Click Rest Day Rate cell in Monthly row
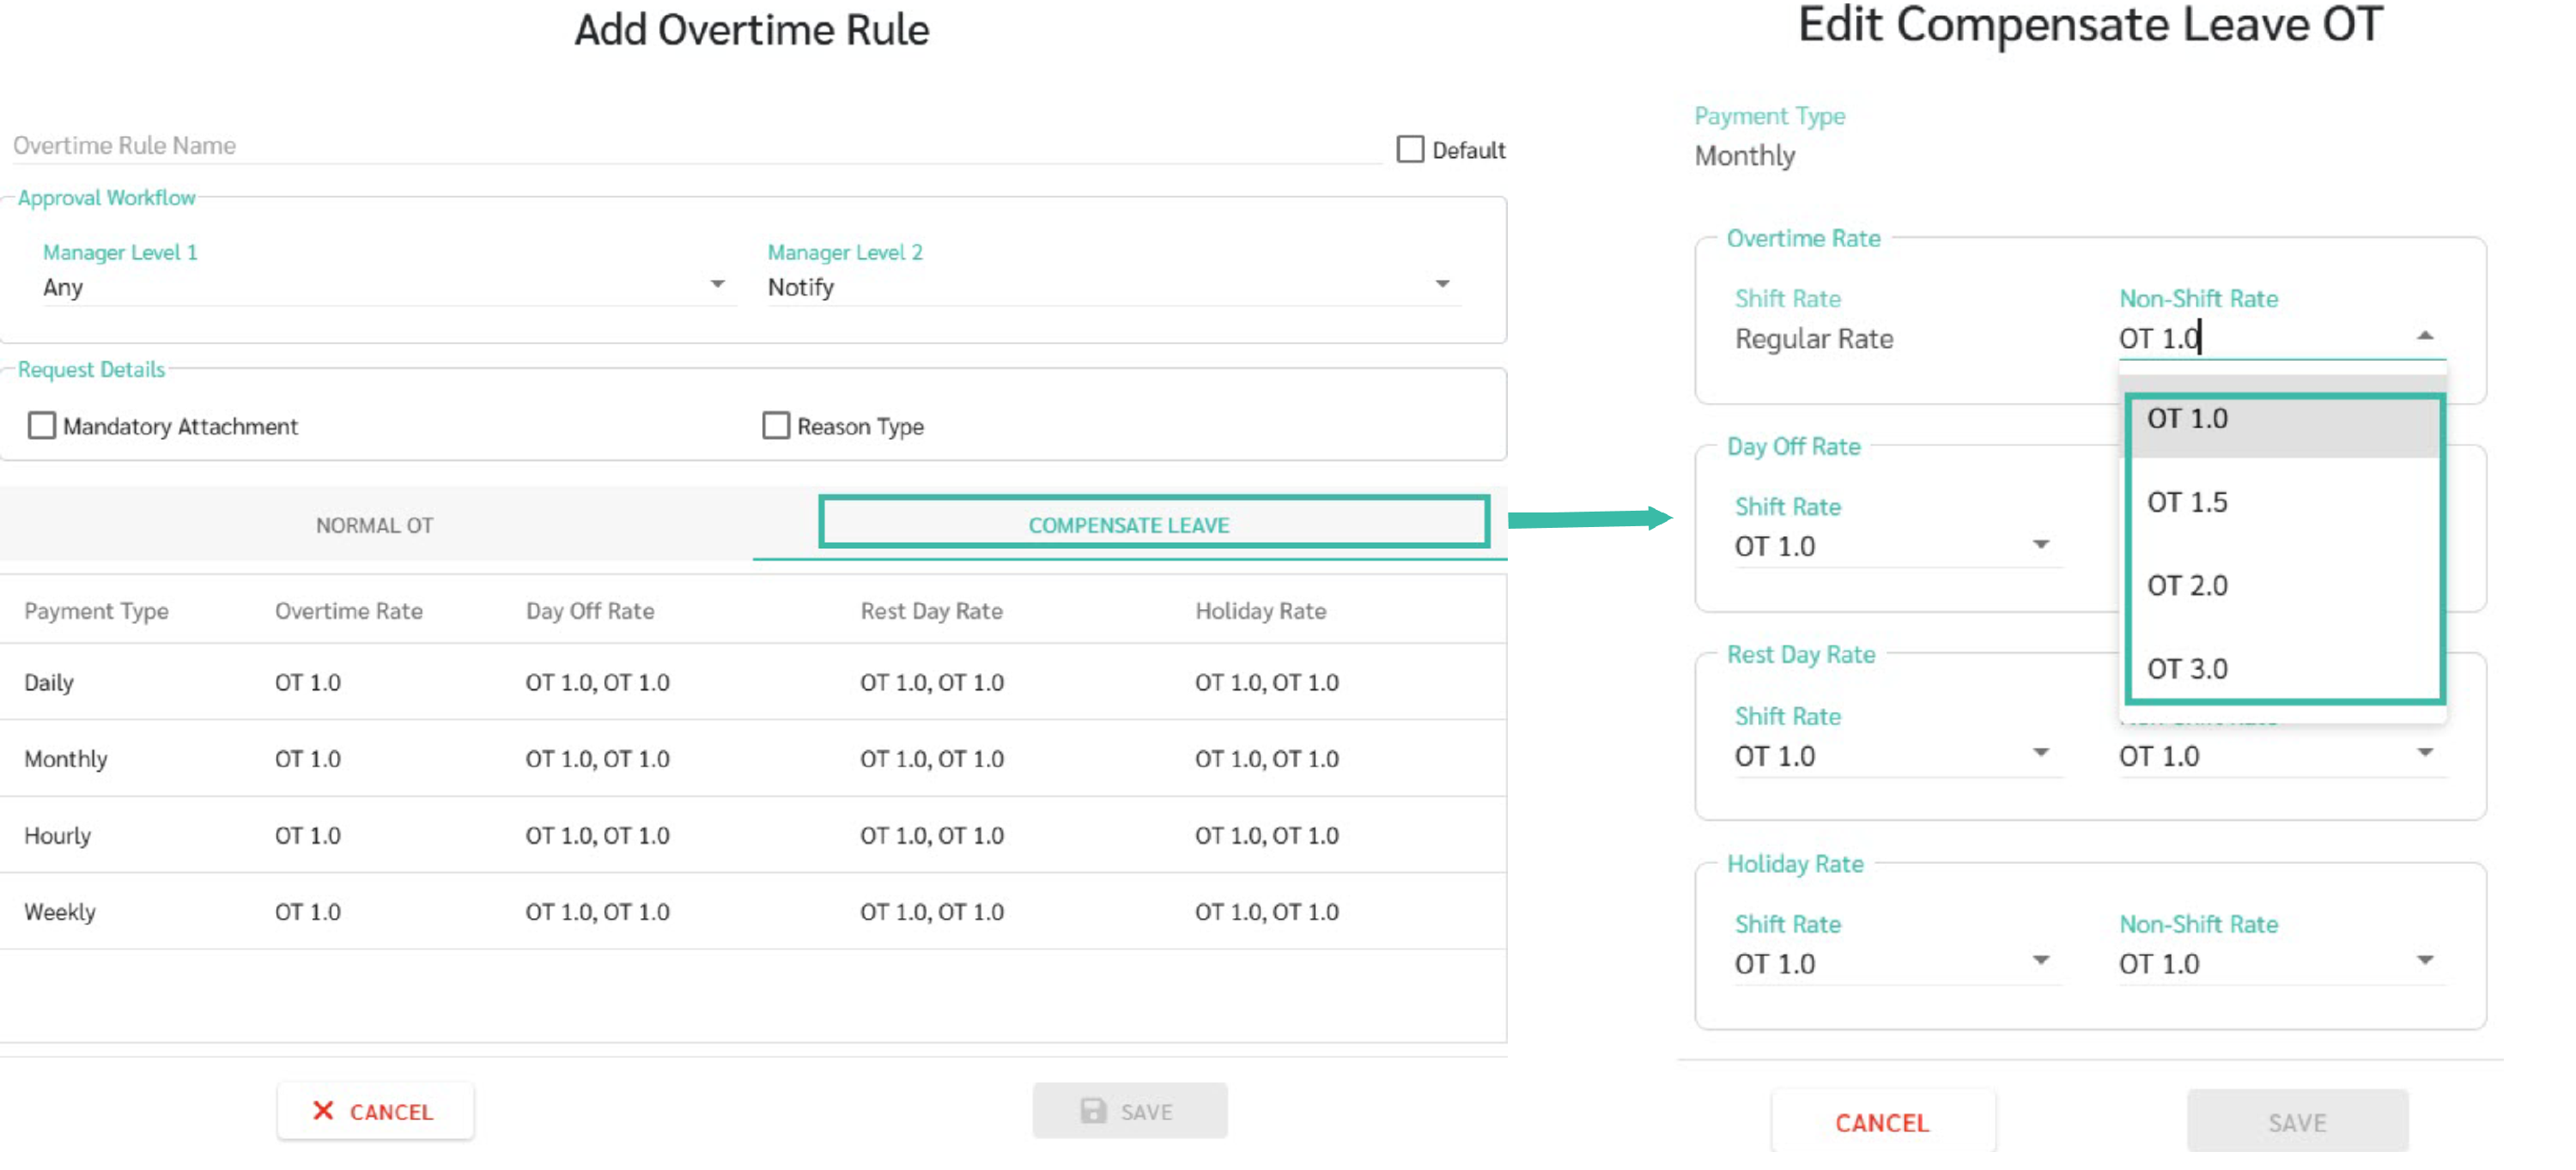The height and width of the screenshot is (1170, 2576). pyautogui.click(x=932, y=758)
